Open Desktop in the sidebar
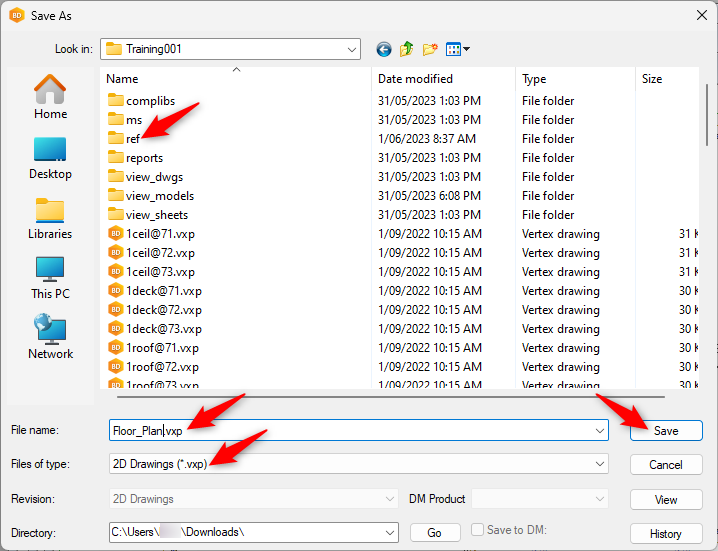Image resolution: width=718 pixels, height=551 pixels. point(50,158)
